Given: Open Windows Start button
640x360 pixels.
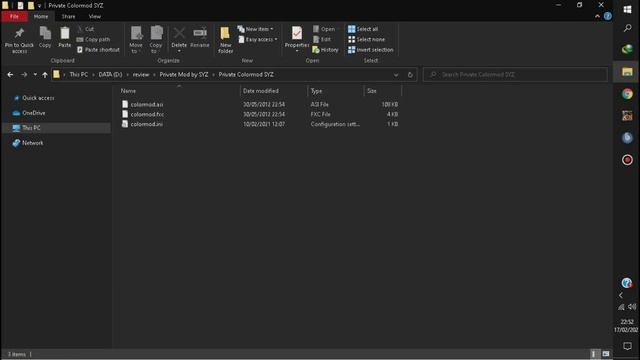Looking at the screenshot, I should tap(627, 9).
